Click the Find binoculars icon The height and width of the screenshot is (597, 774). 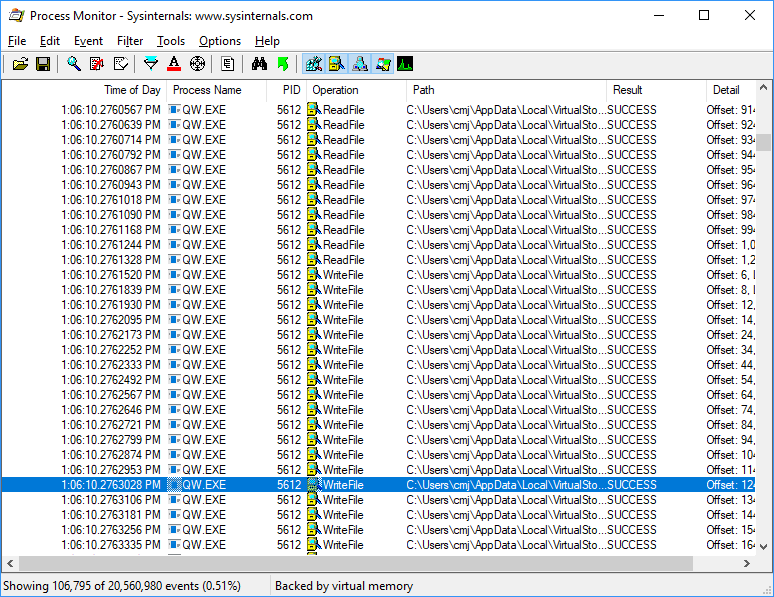(259, 64)
